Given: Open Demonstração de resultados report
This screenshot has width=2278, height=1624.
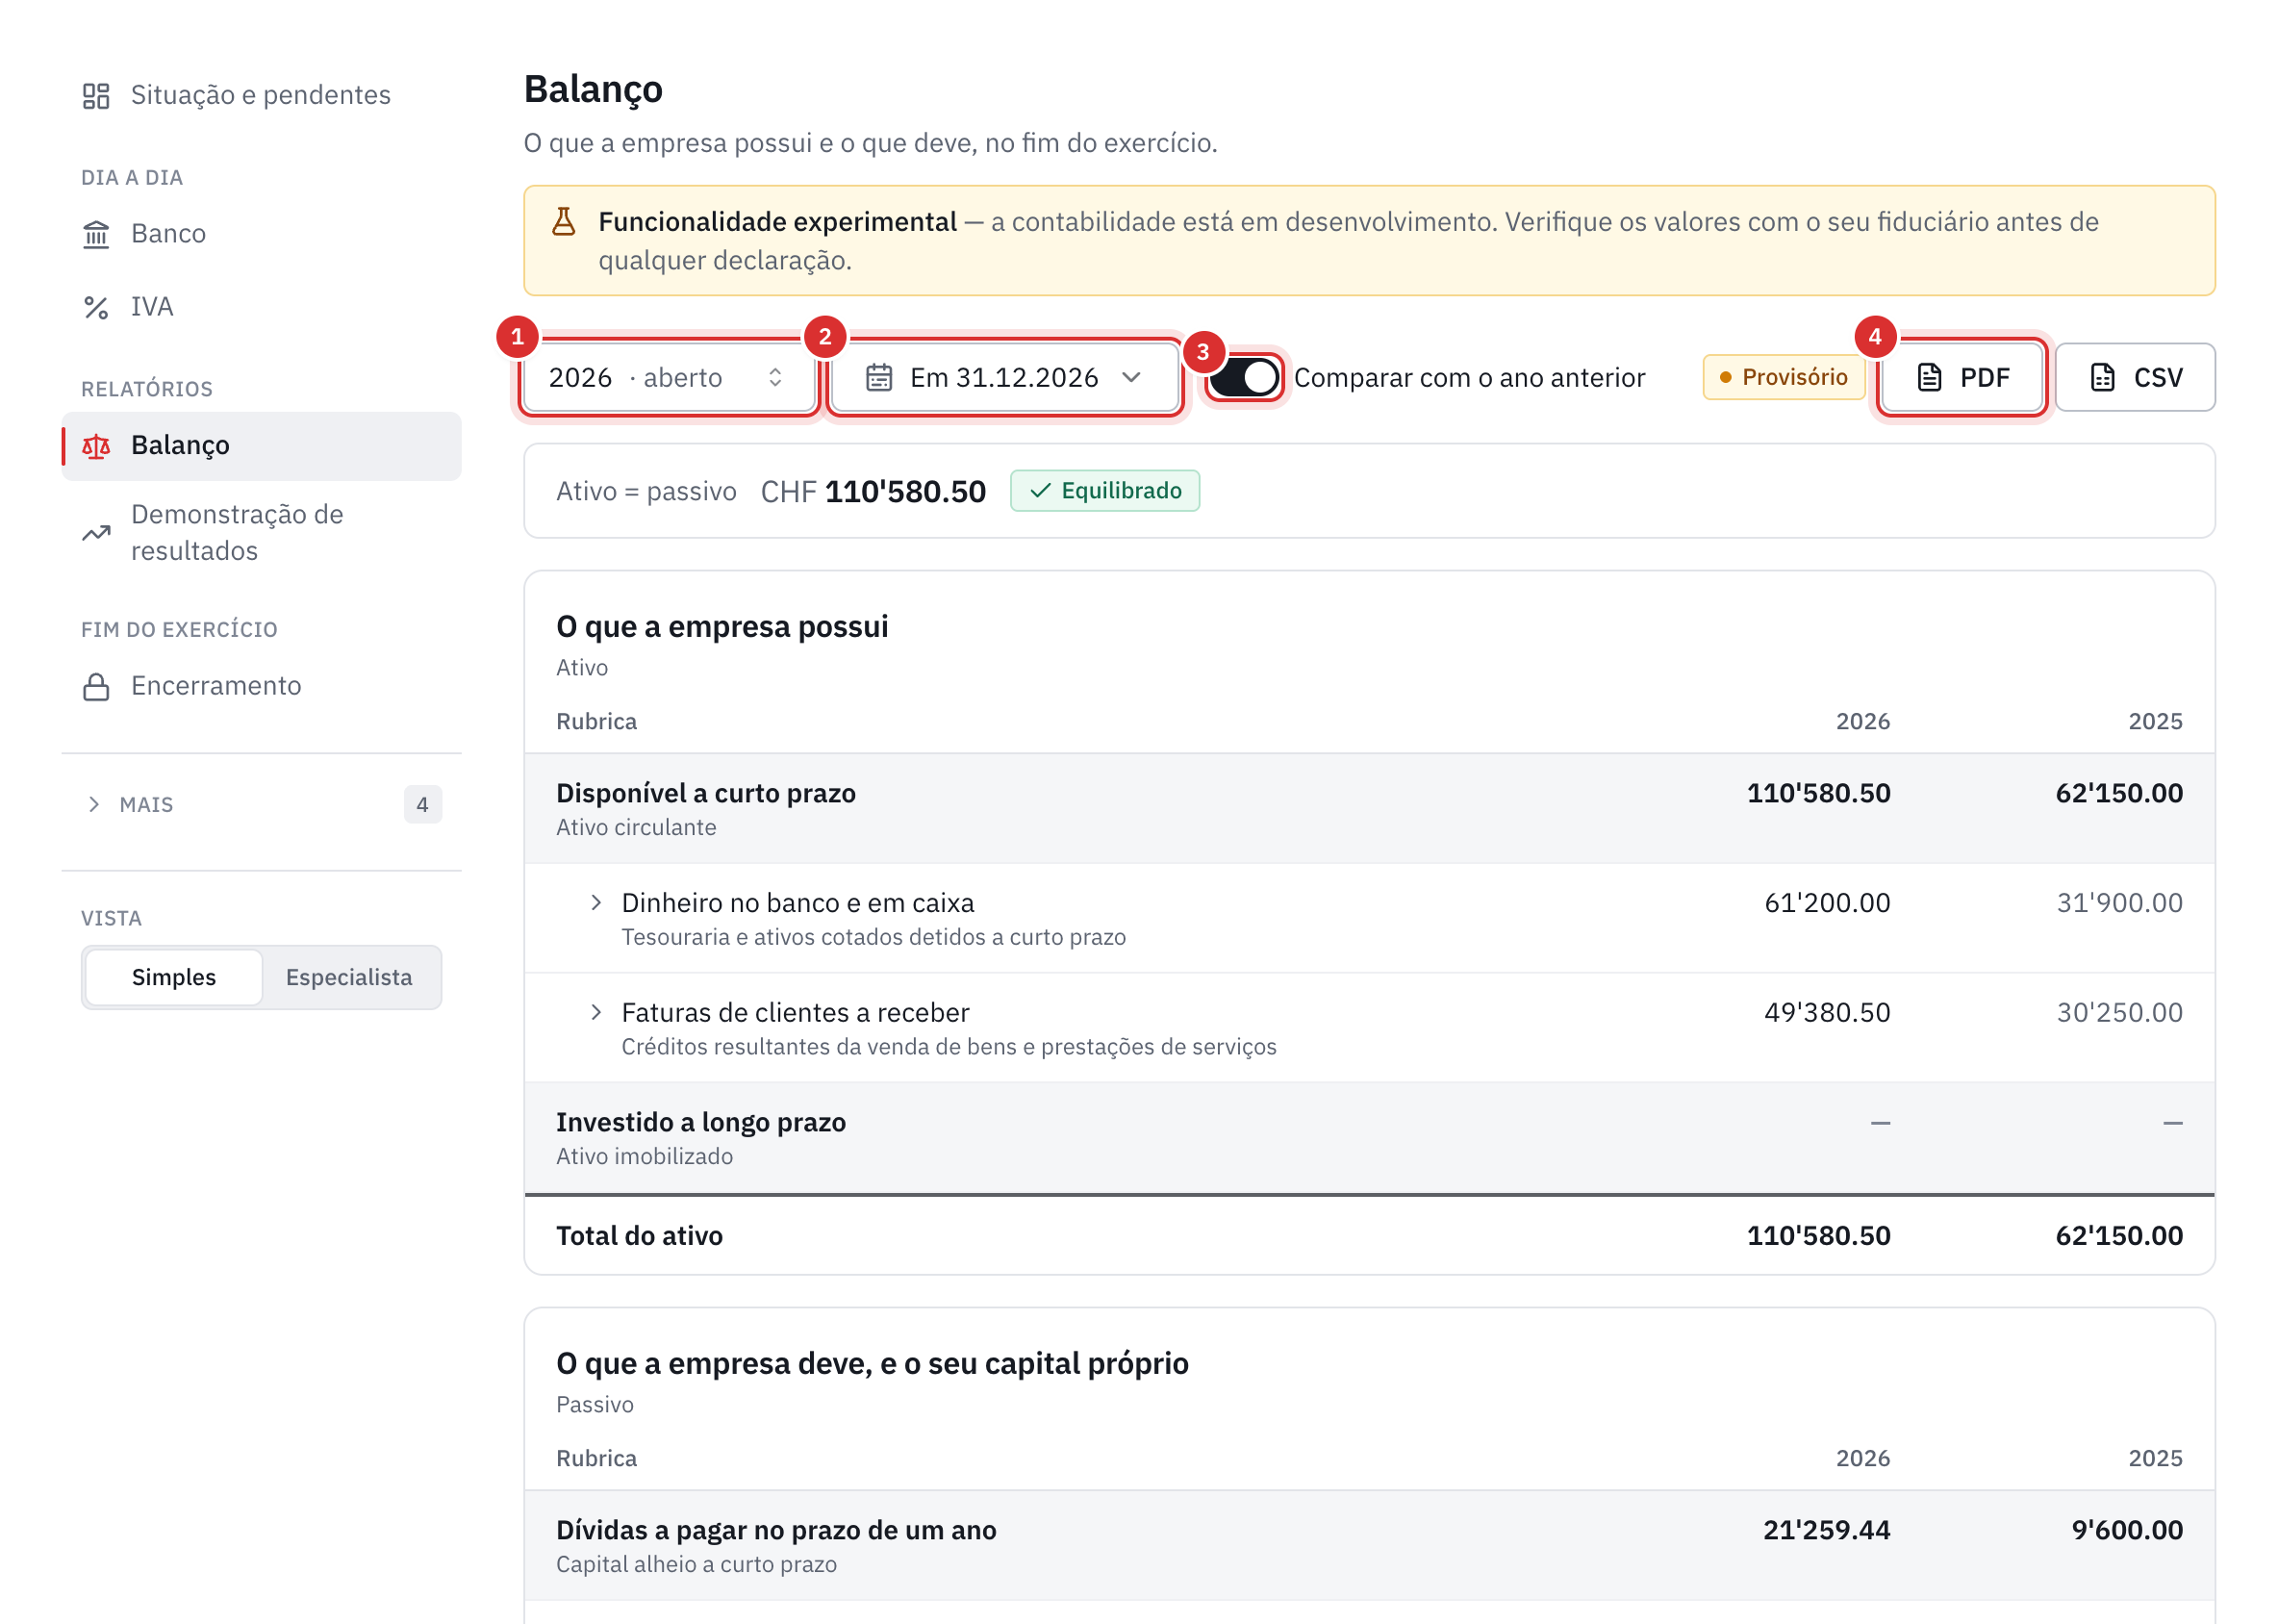Looking at the screenshot, I should point(262,533).
